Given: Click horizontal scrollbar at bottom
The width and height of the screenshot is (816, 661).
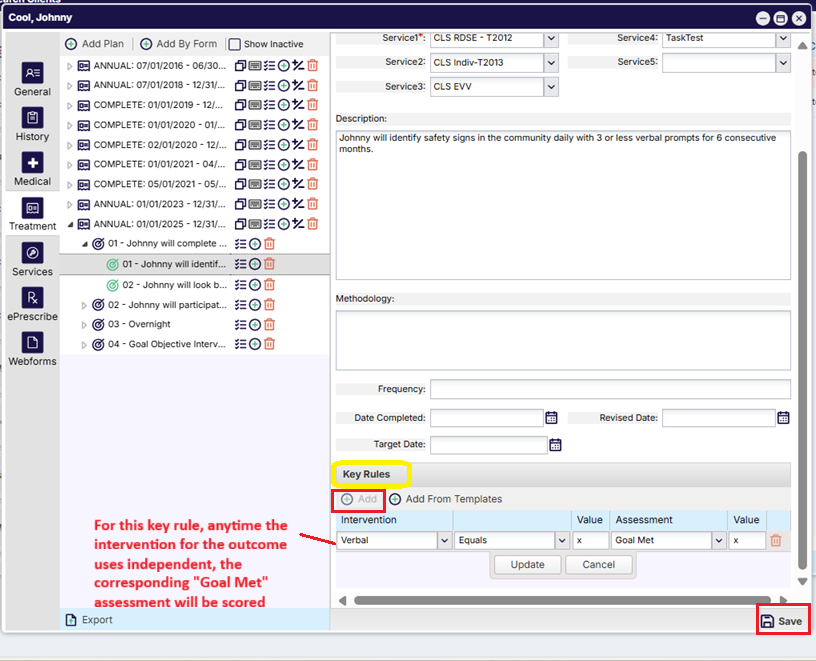Looking at the screenshot, I should point(562,600).
